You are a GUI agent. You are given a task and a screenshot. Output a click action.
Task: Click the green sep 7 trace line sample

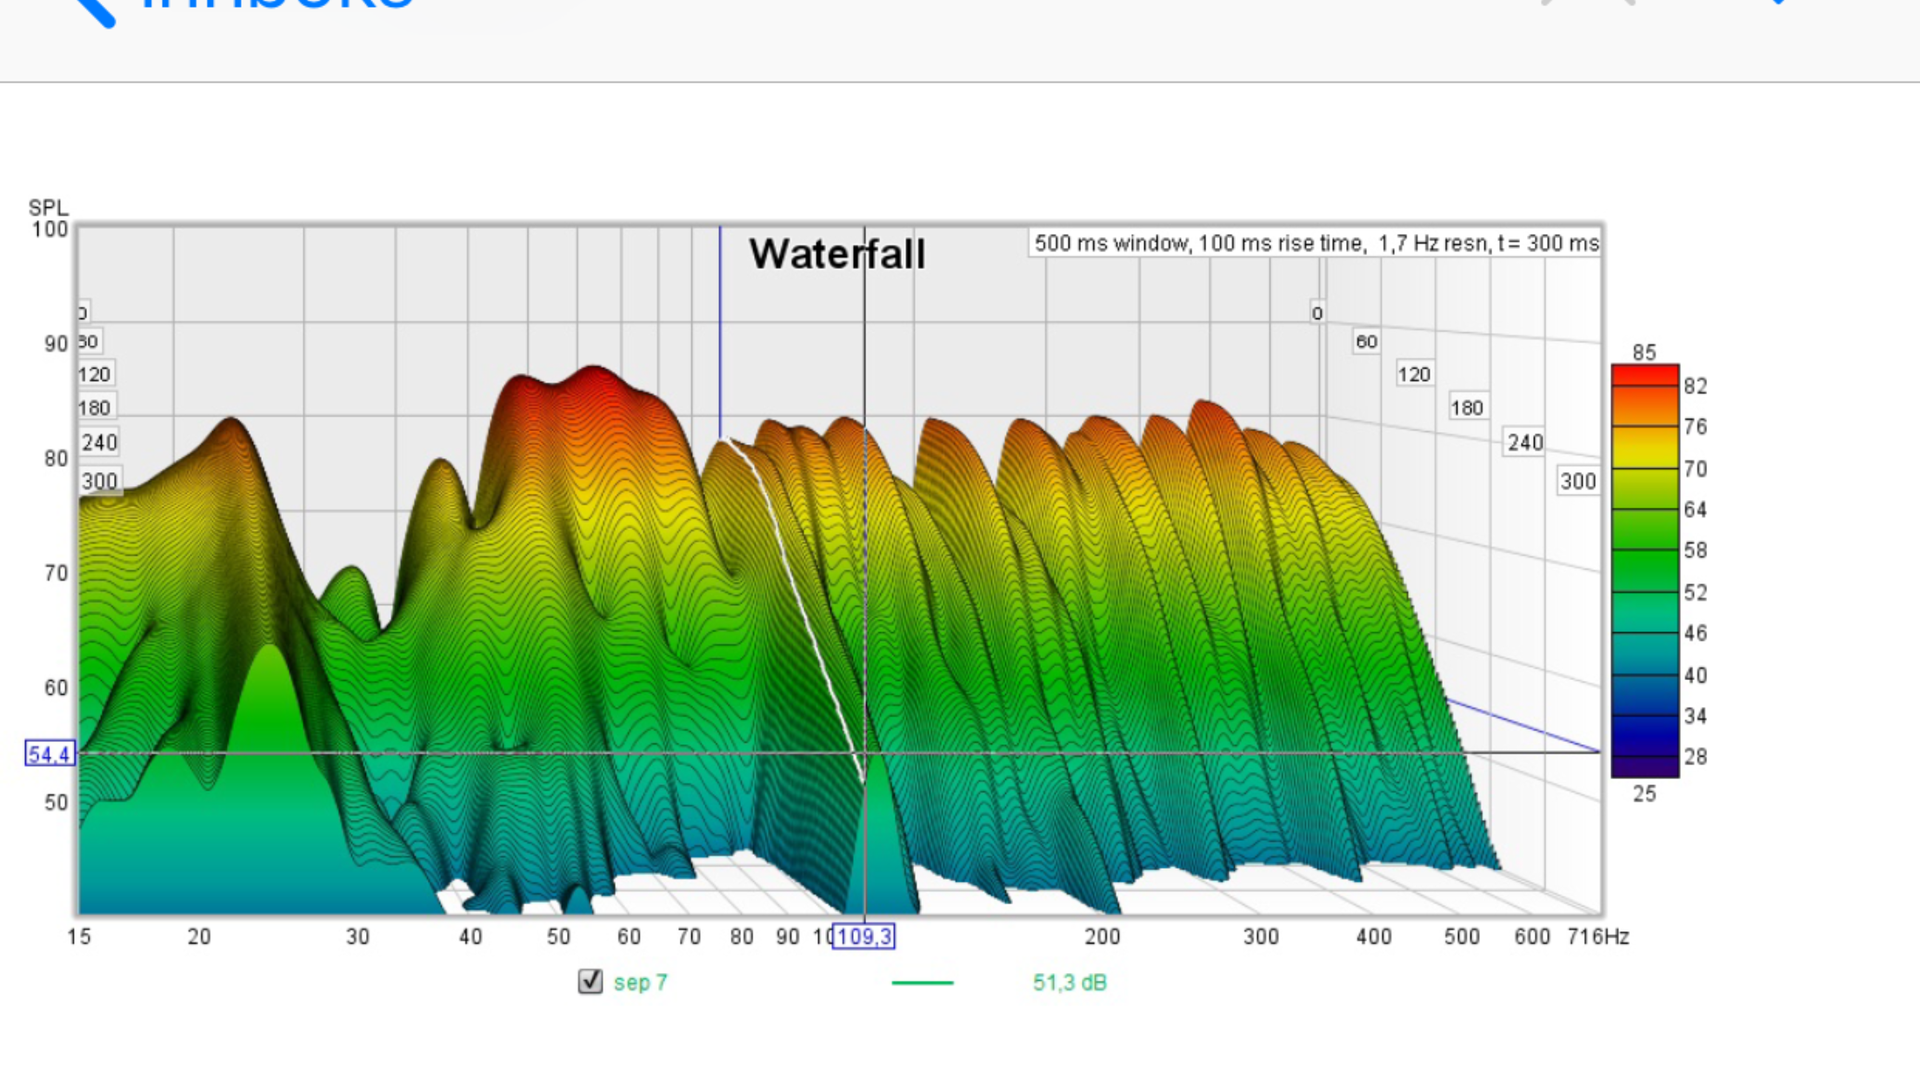click(x=922, y=983)
